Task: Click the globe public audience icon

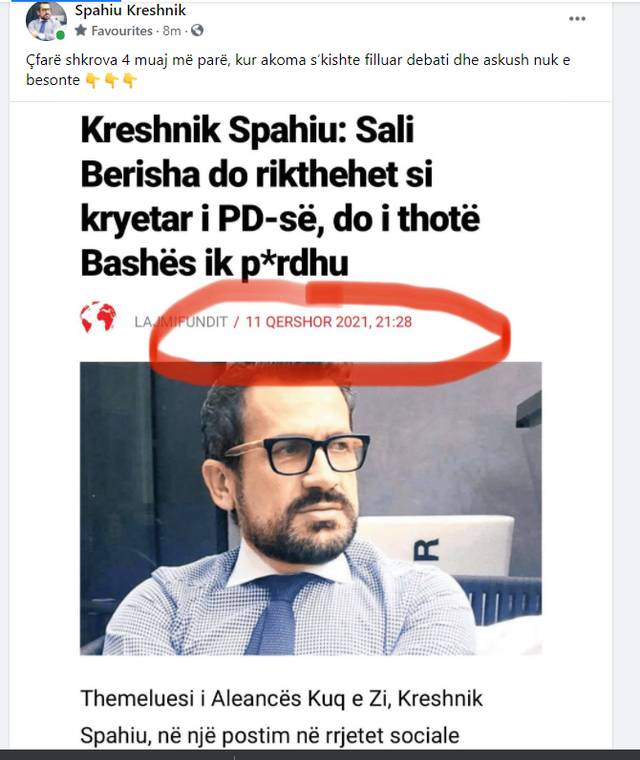Action: tap(197, 31)
